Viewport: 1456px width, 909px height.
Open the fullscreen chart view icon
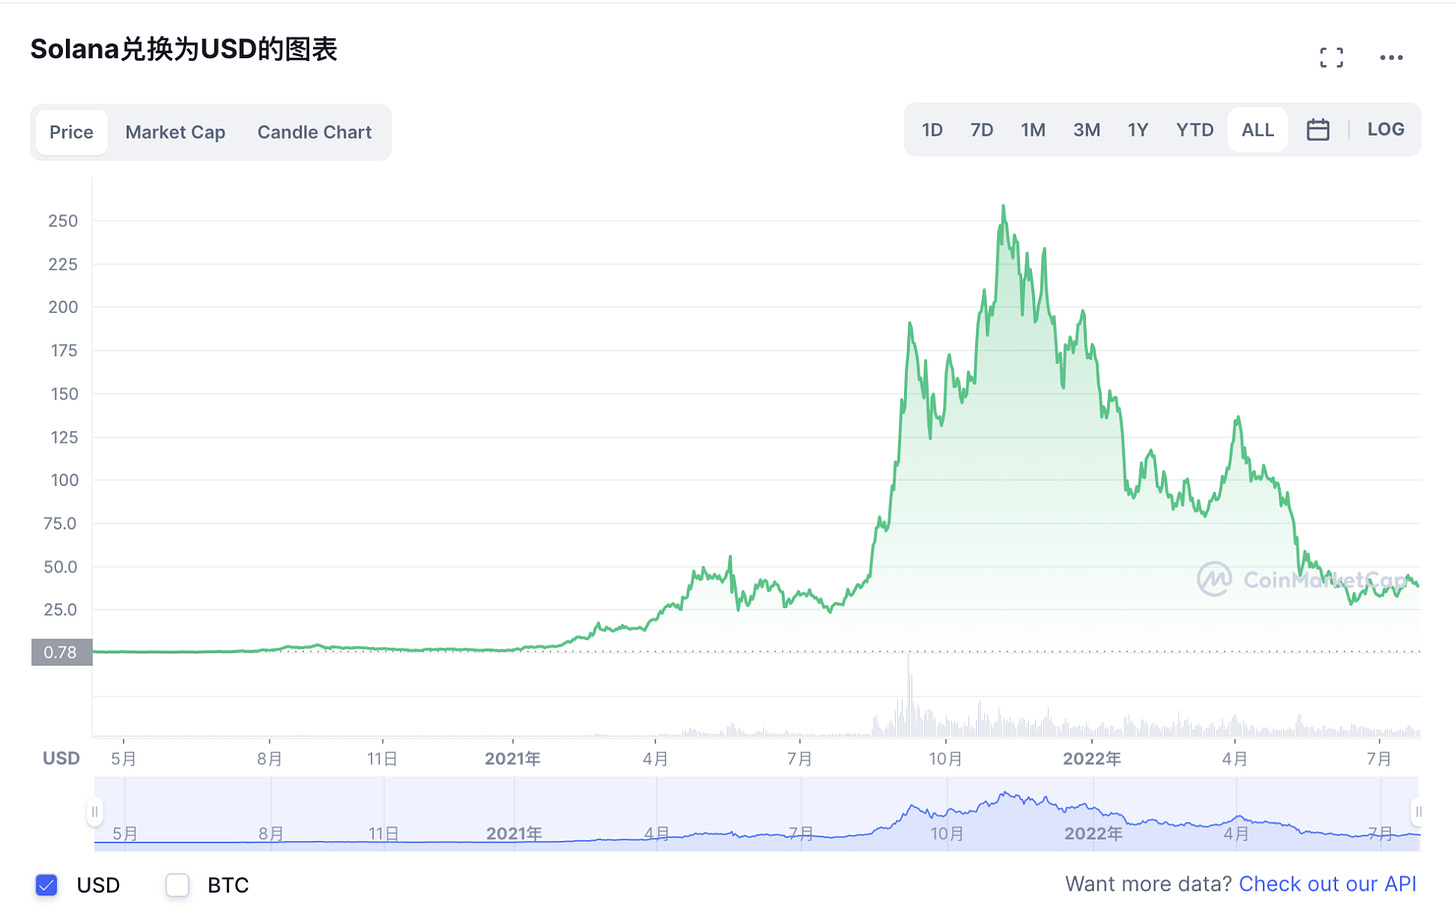click(1331, 58)
